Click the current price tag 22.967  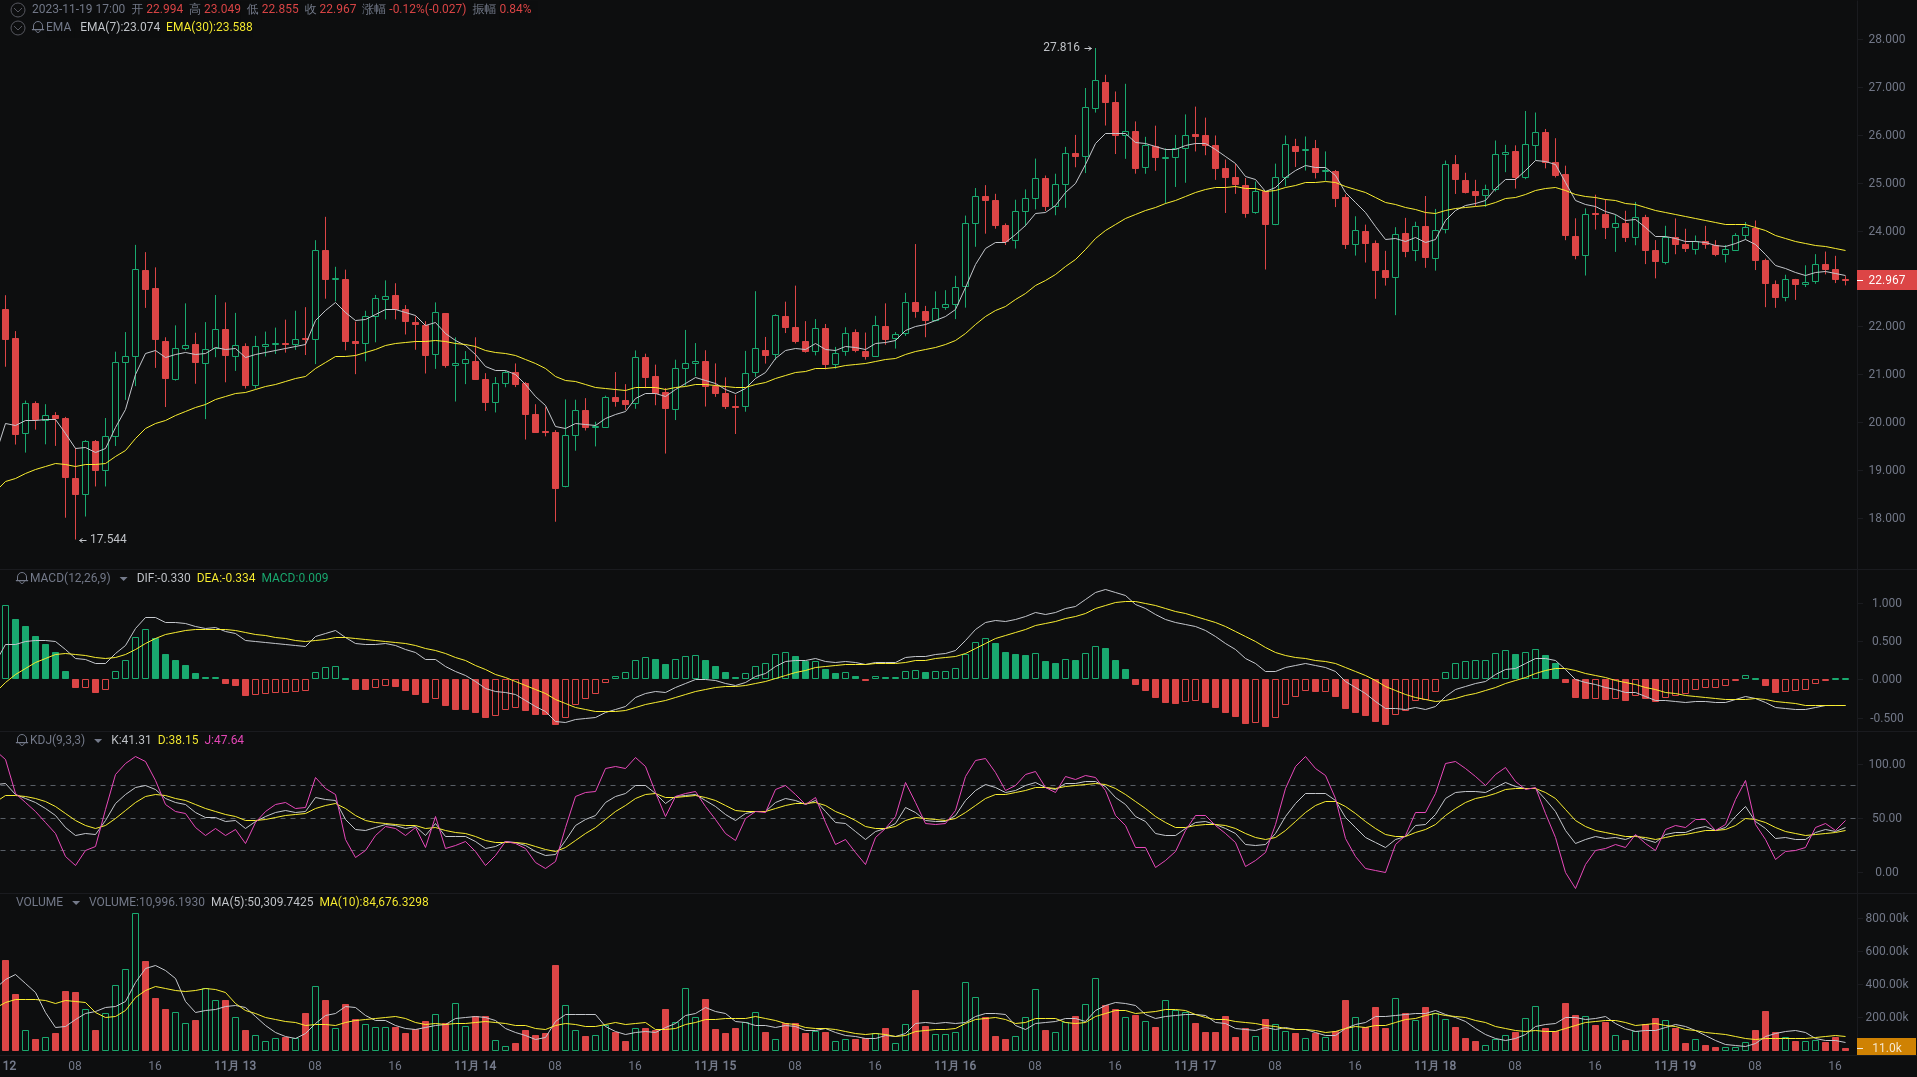[x=1886, y=280]
